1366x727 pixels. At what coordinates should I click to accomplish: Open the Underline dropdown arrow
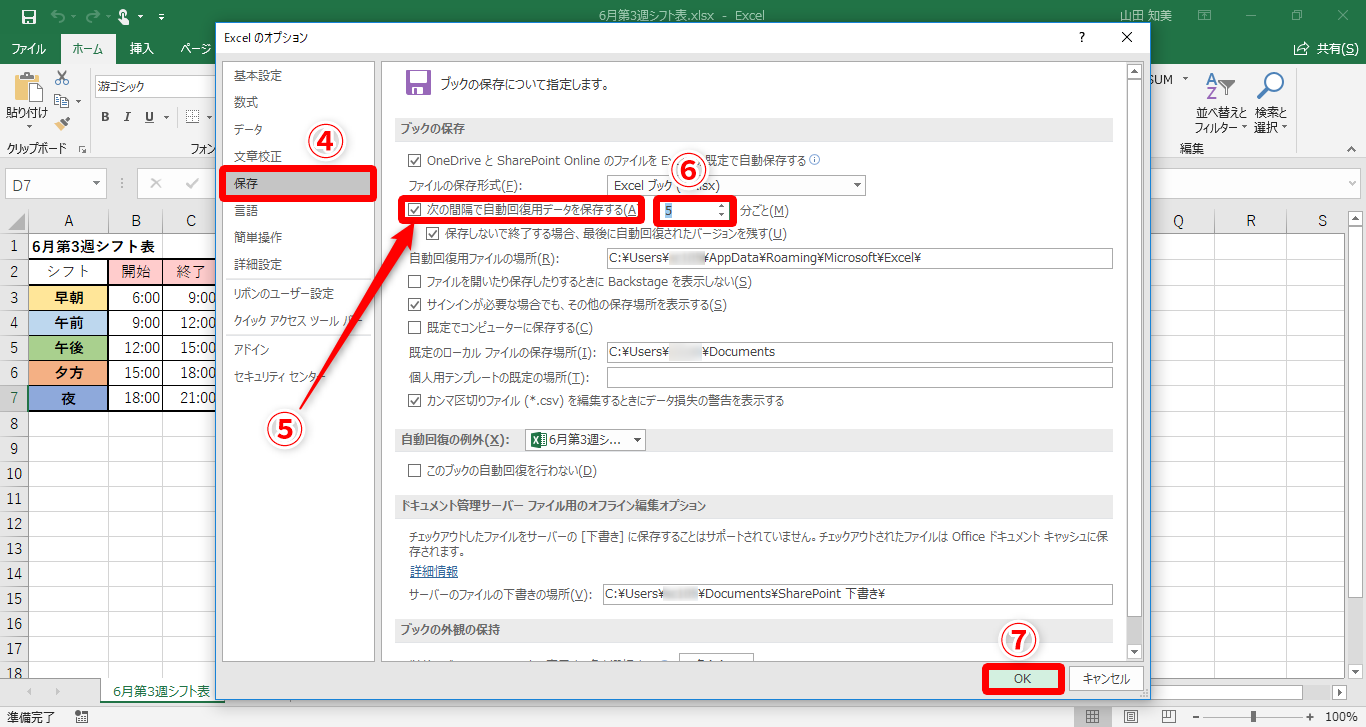pyautogui.click(x=165, y=118)
